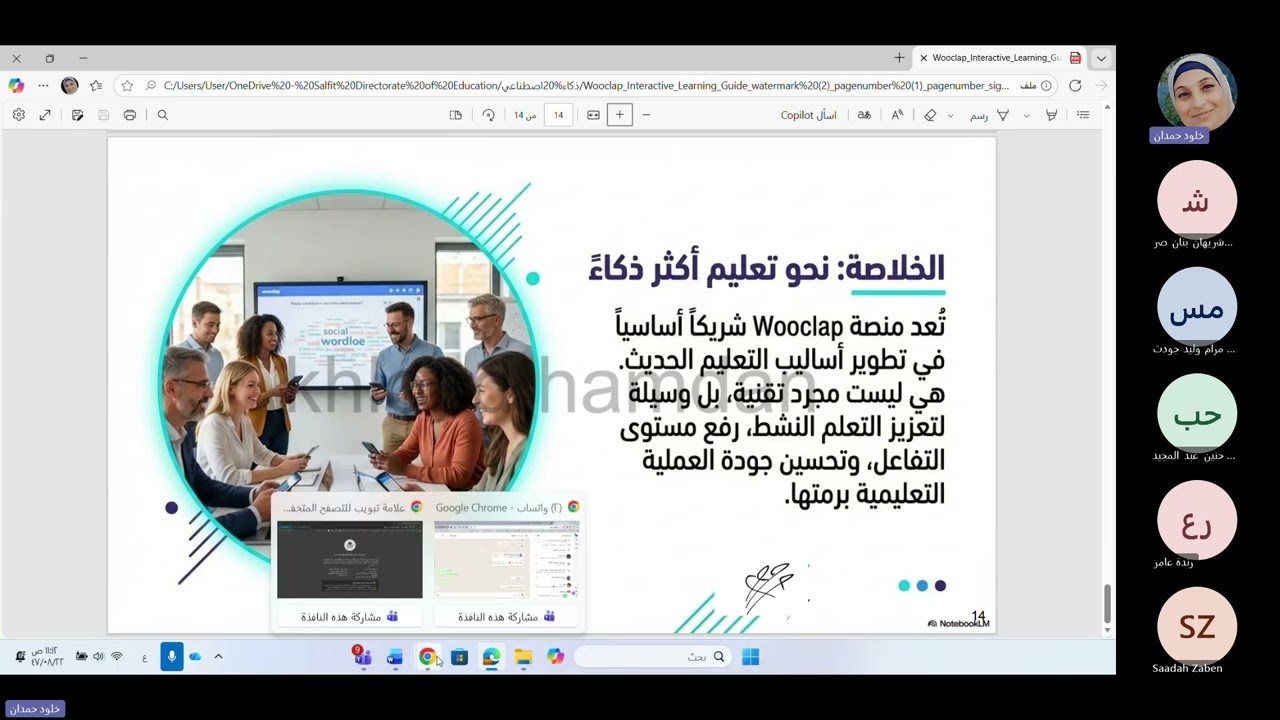1280x720 pixels.
Task: Select participant رندة عامر avatar
Action: click(1197, 520)
